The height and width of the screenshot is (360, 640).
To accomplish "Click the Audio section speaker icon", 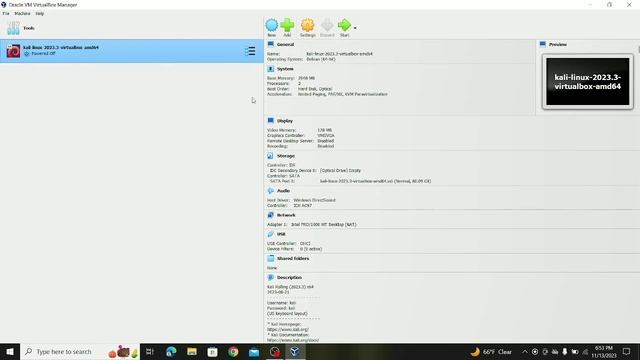I will tap(271, 191).
